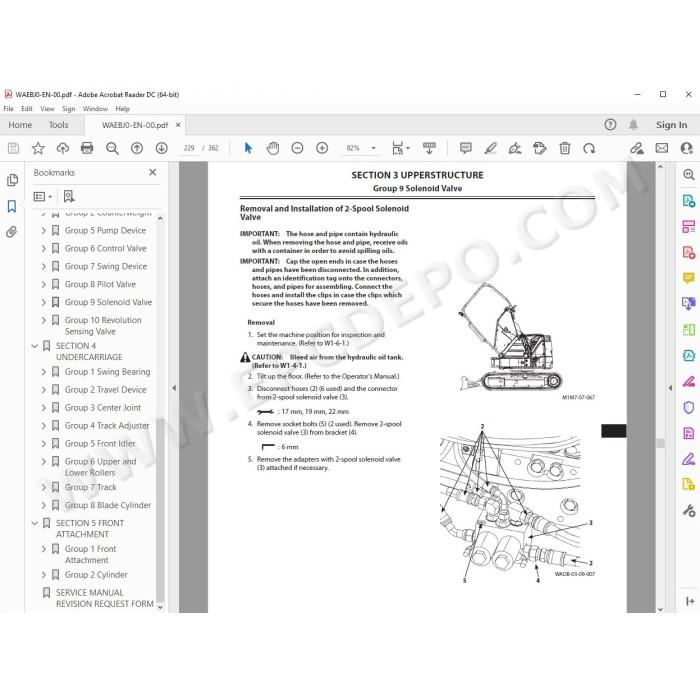Open the Help menu

tap(122, 108)
